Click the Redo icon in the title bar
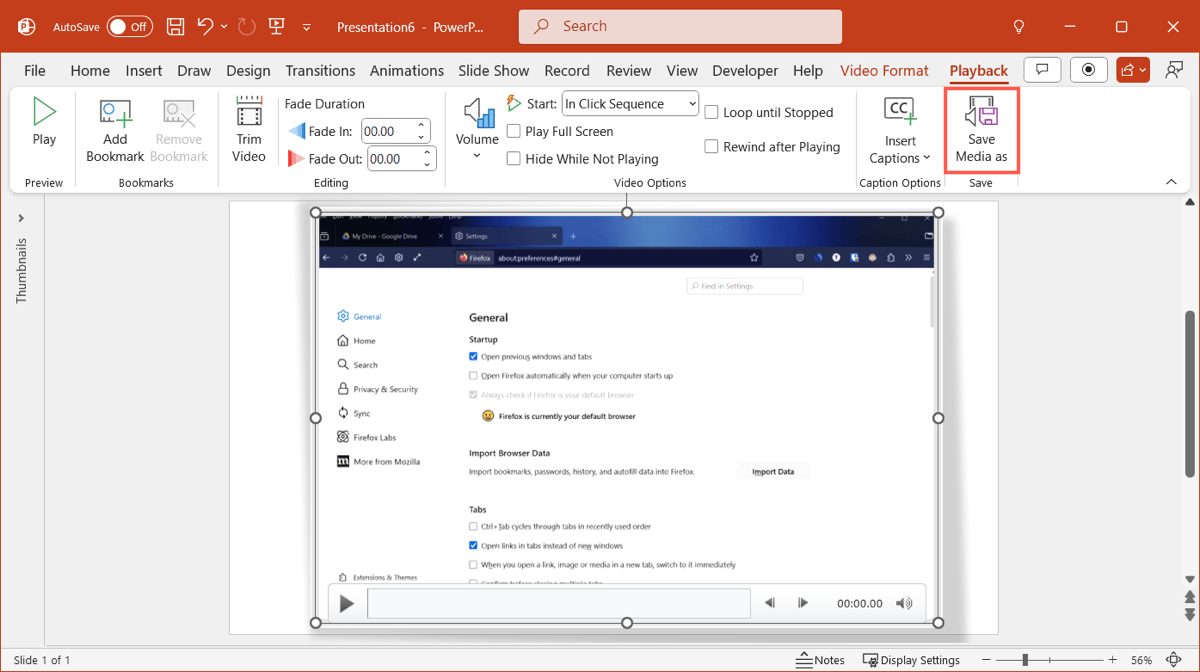The width and height of the screenshot is (1200, 672). [247, 27]
